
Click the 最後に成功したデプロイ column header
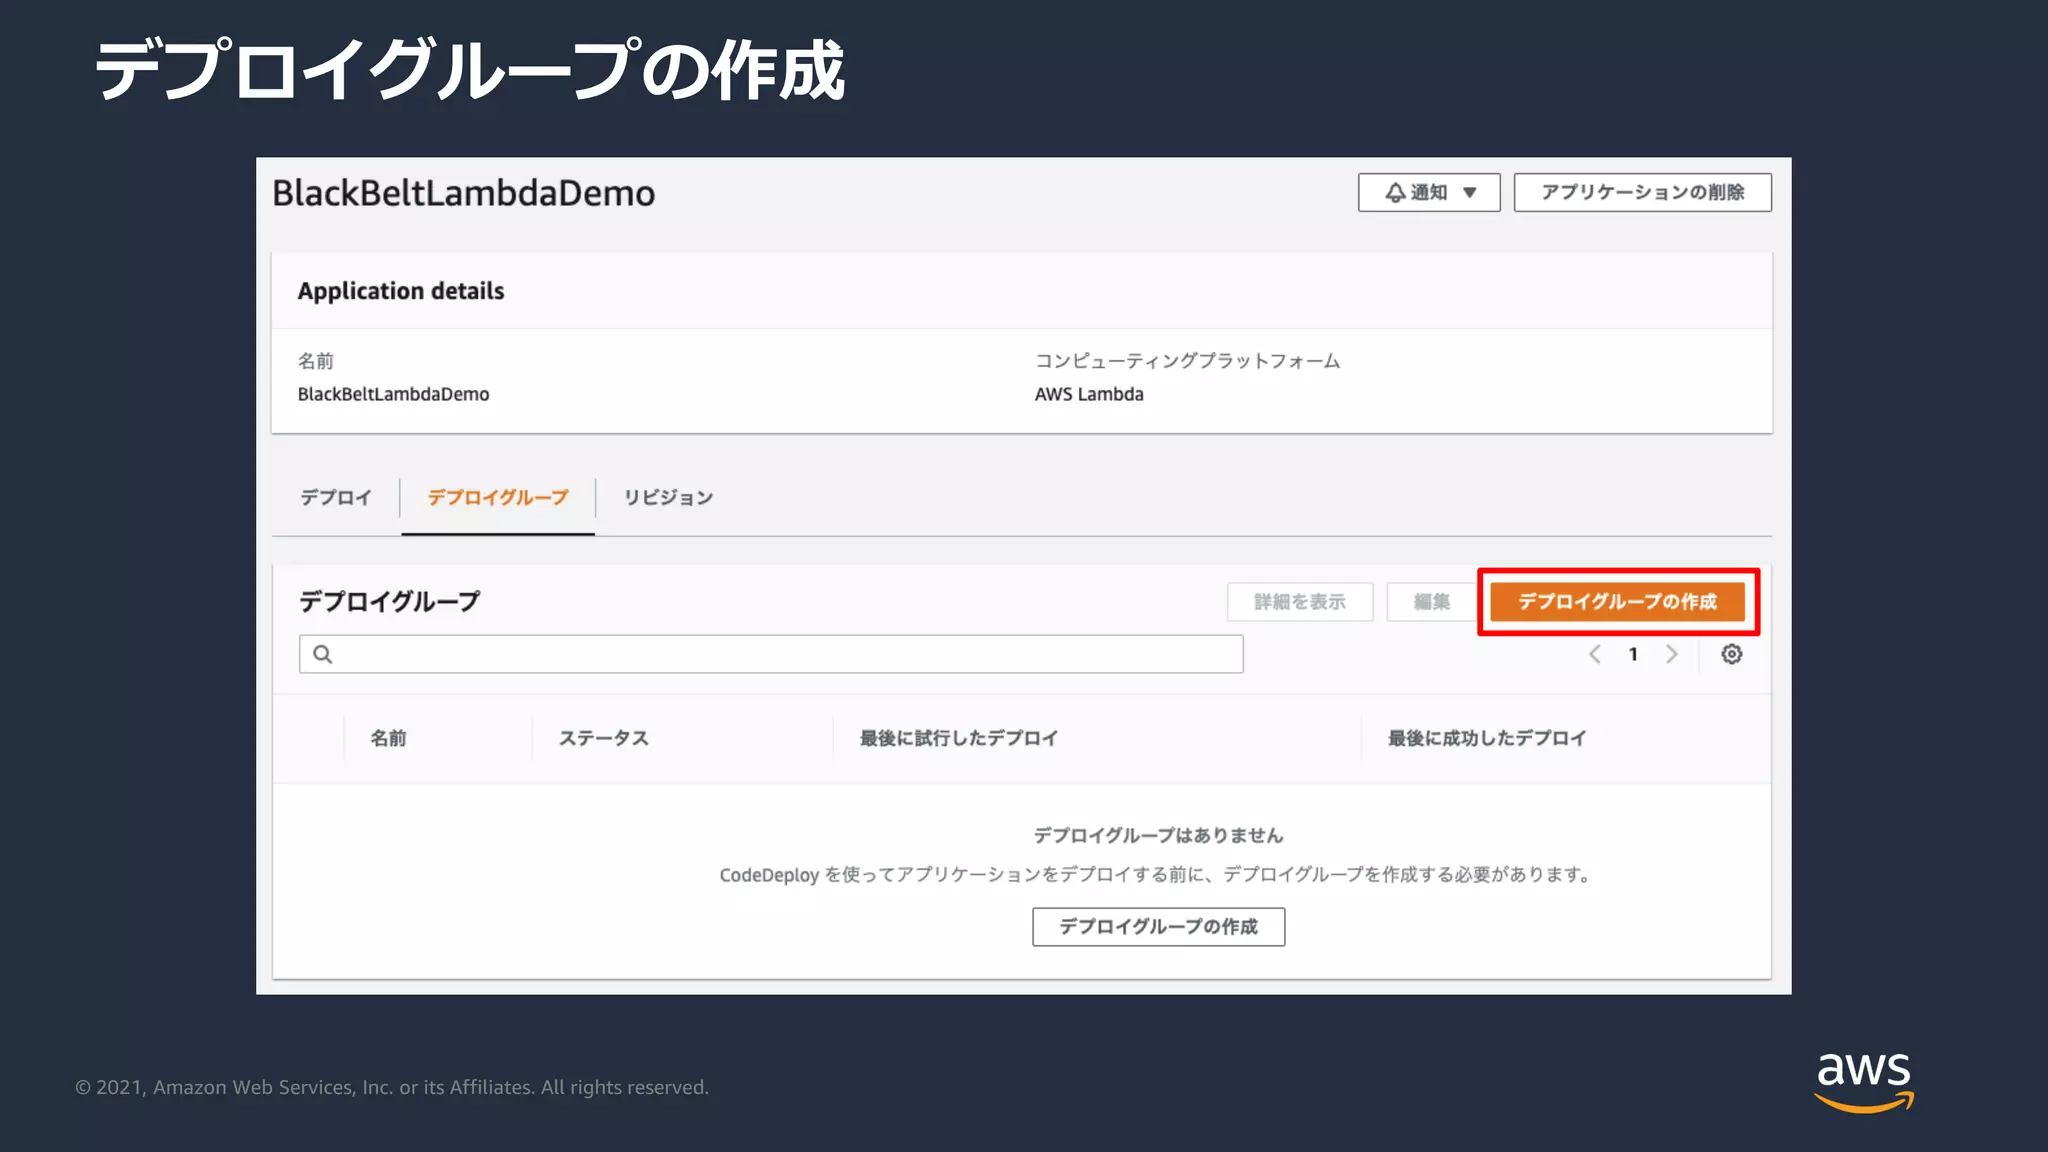[x=1487, y=738]
